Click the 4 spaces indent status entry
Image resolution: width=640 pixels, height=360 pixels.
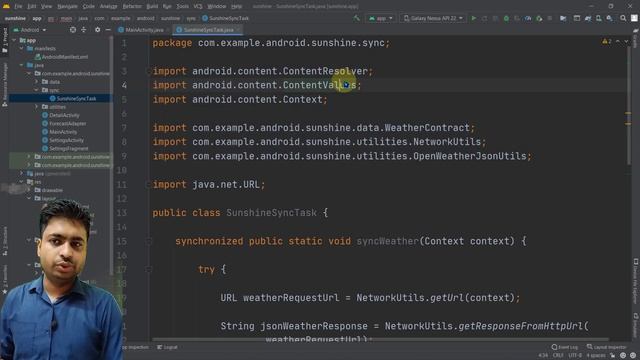coord(596,356)
